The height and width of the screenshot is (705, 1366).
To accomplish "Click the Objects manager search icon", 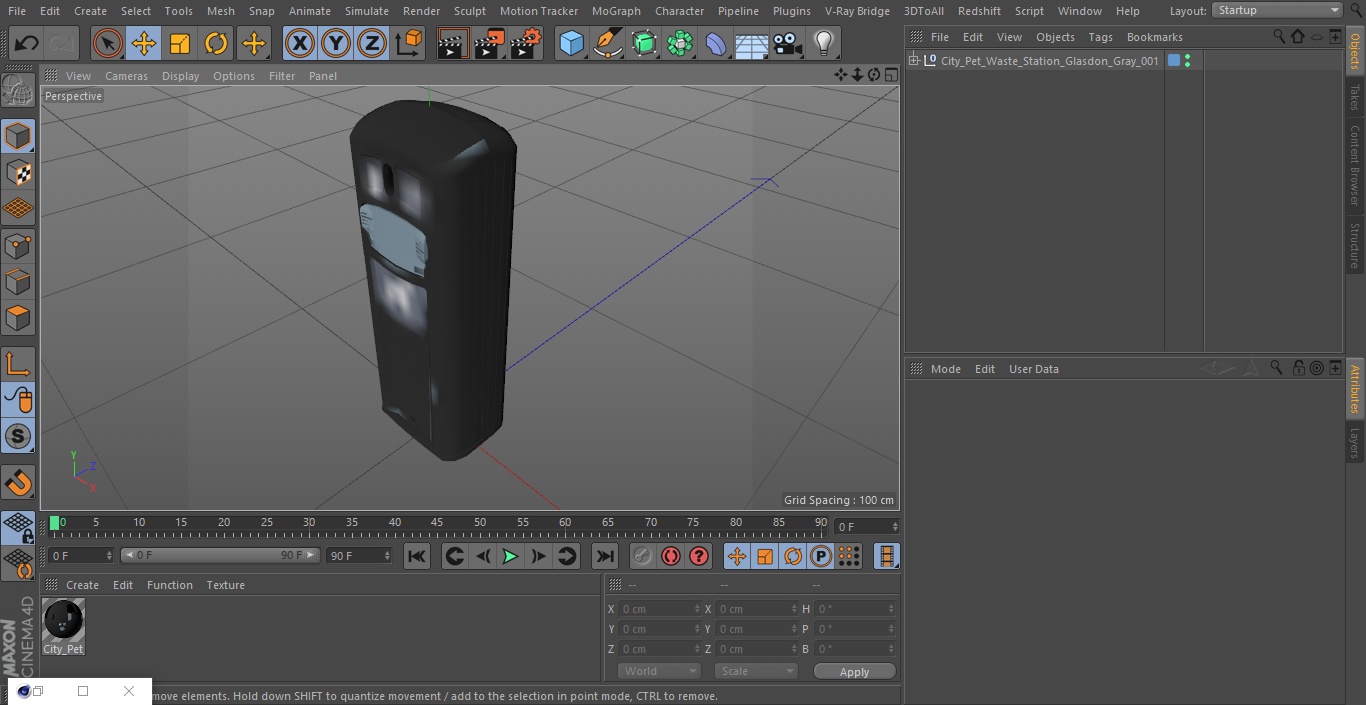I will click(x=1278, y=37).
